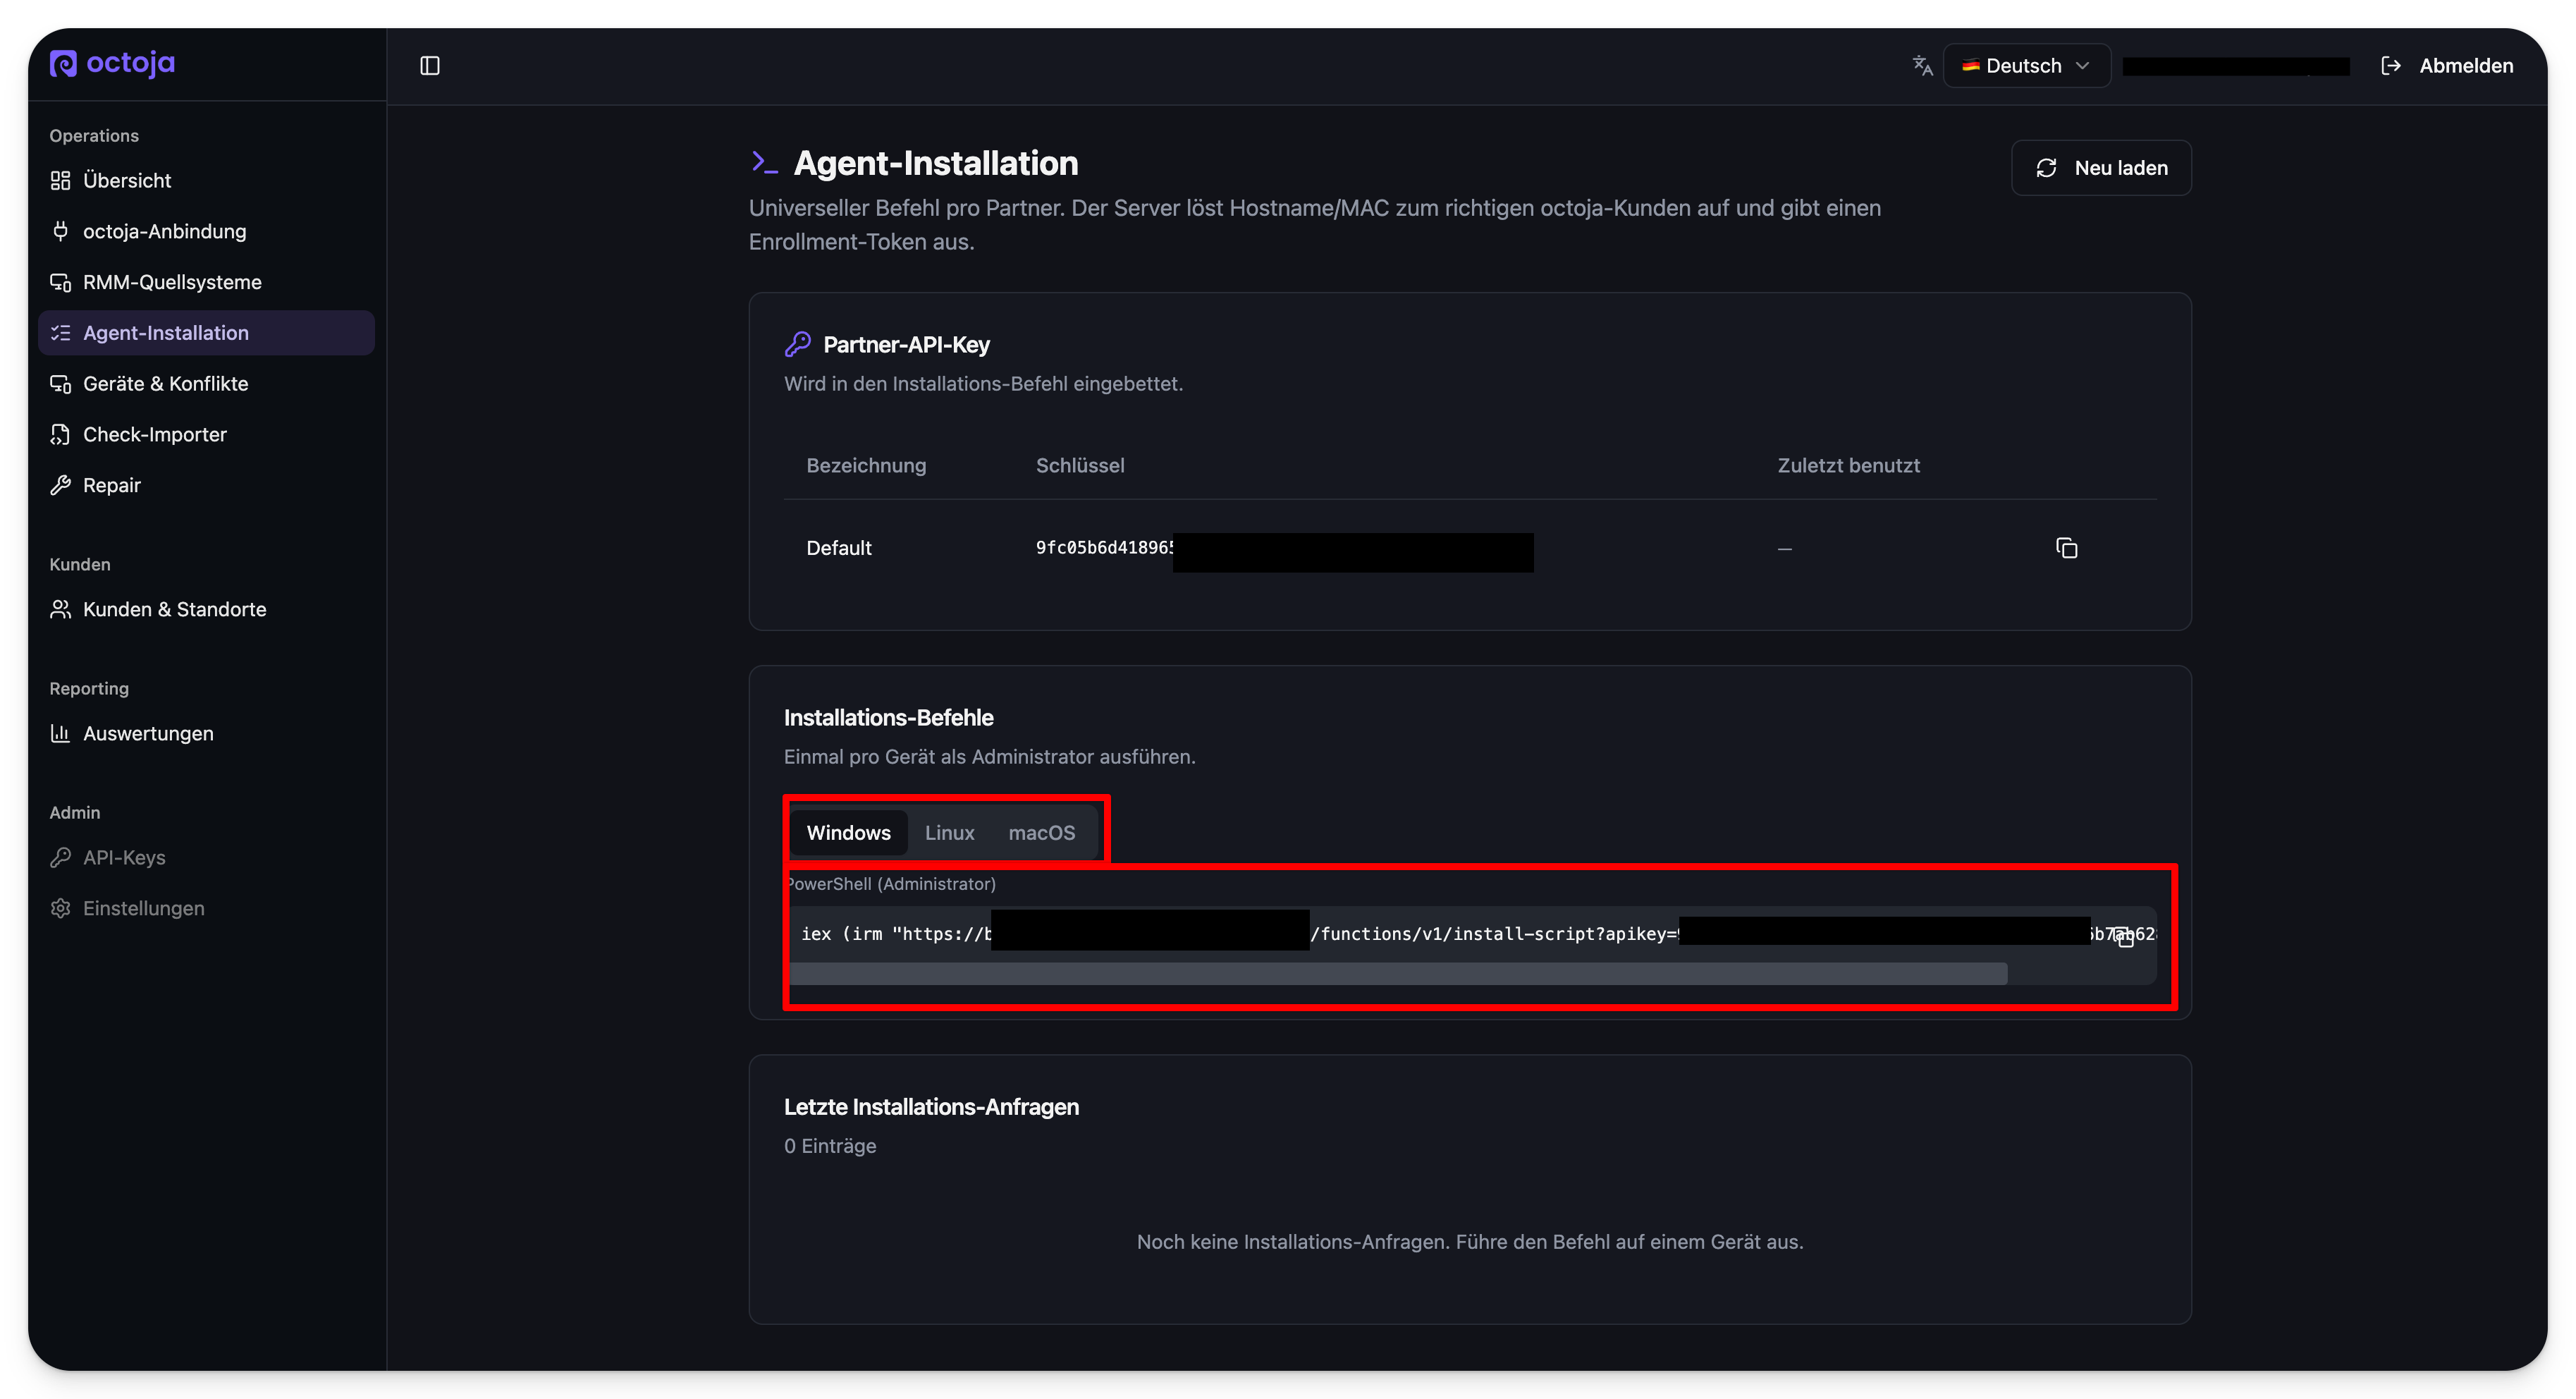Click the Übersicht grid icon
This screenshot has height=1399, width=2576.
[x=60, y=181]
